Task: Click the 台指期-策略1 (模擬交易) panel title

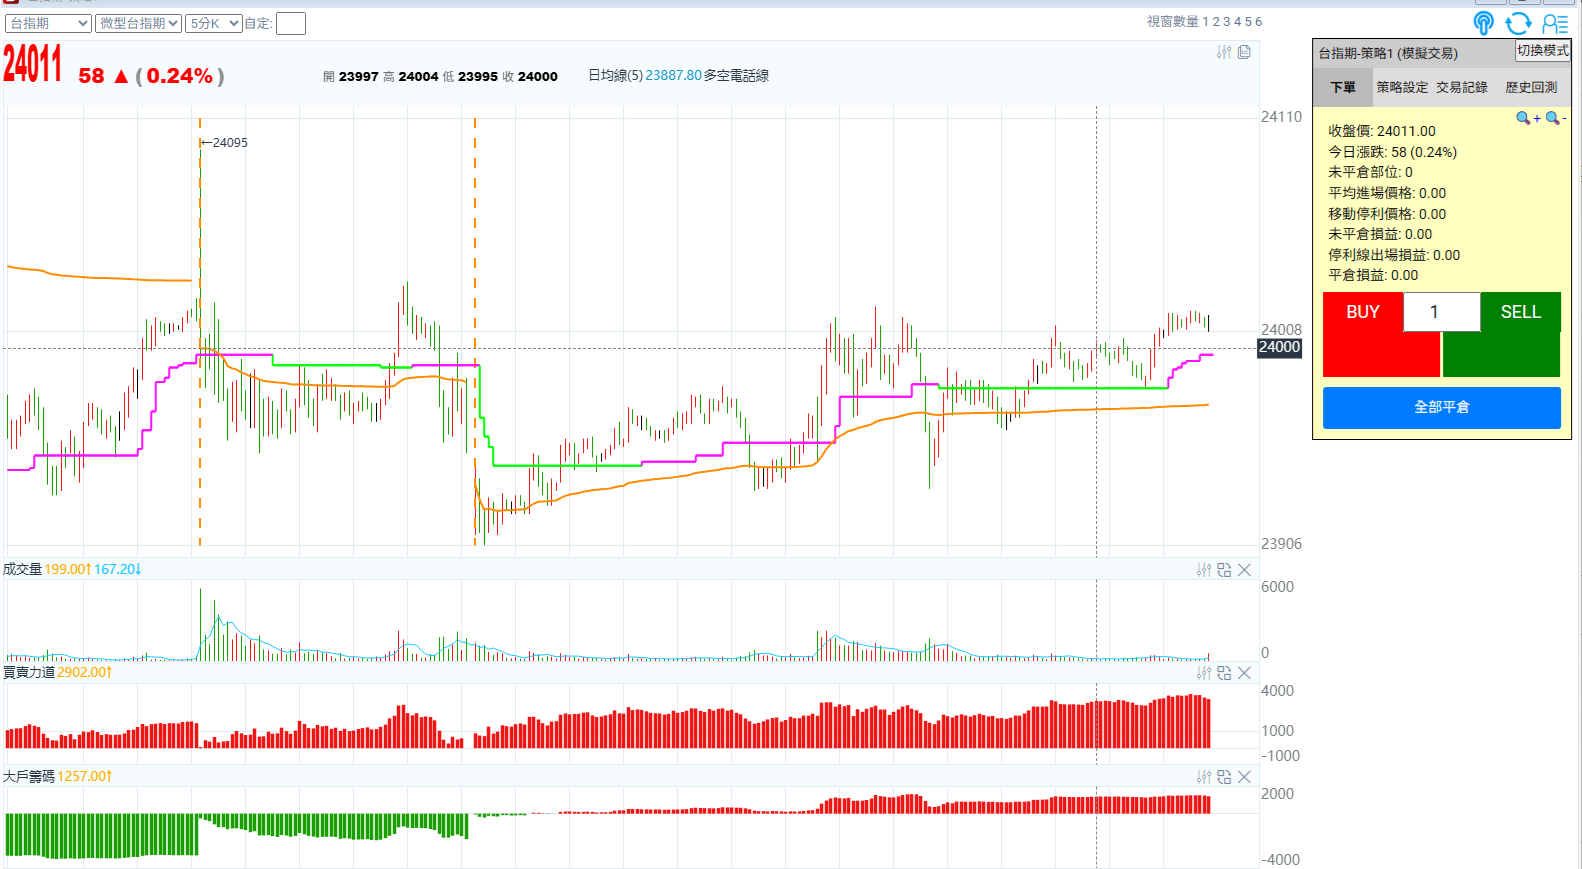Action: point(1388,54)
